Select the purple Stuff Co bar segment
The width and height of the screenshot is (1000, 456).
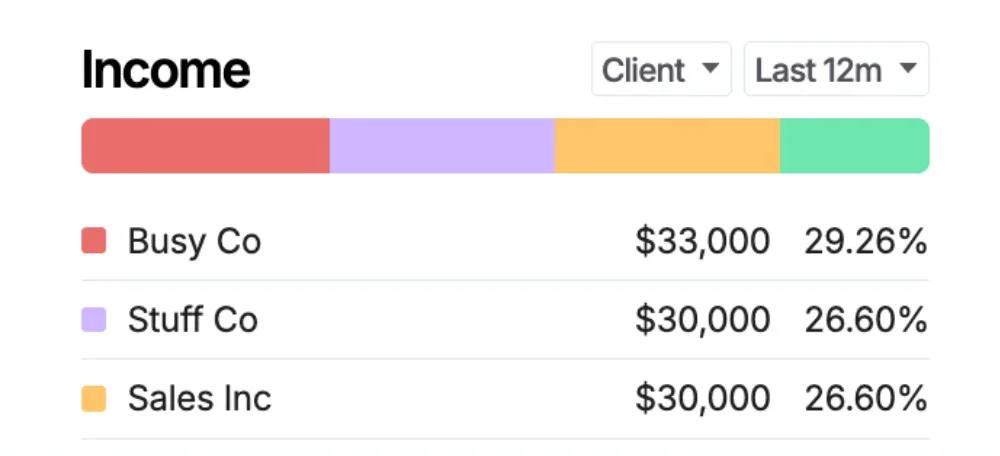442,145
